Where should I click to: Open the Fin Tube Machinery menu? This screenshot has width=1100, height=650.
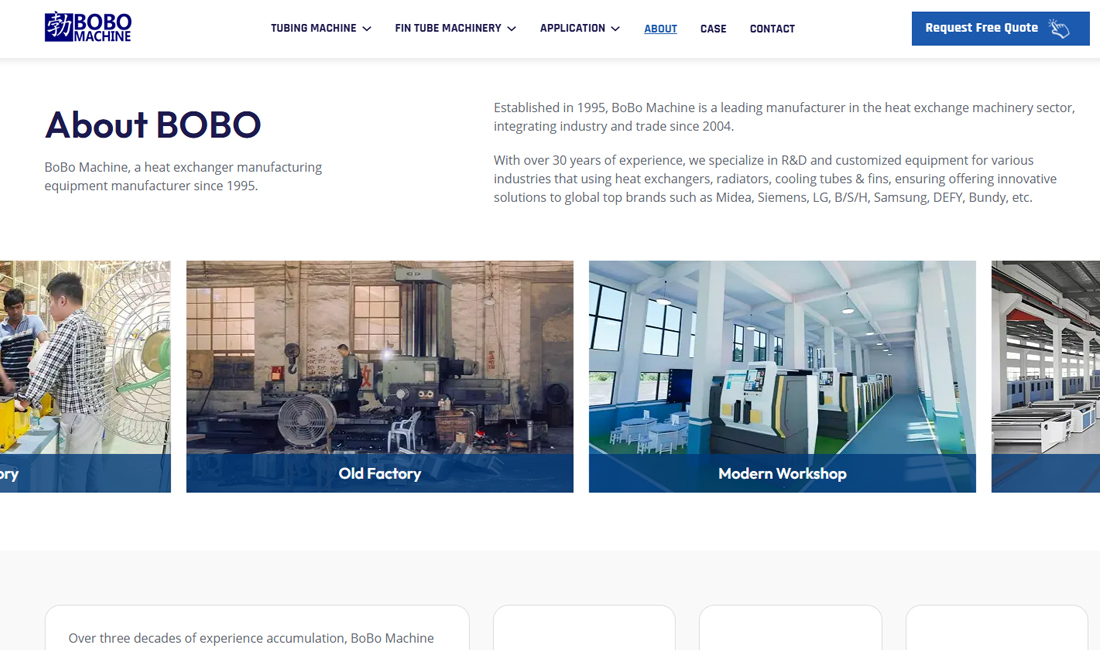(448, 28)
